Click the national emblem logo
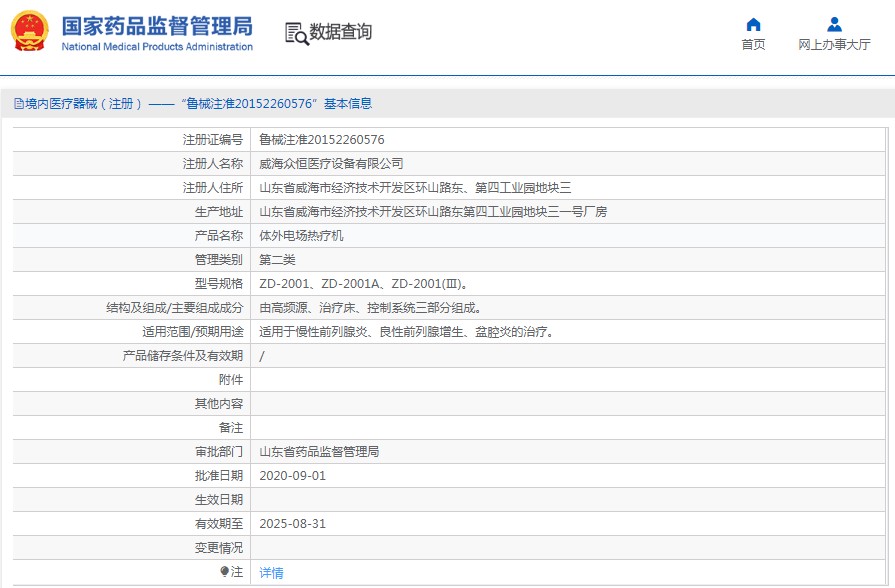Viewport: 895px width, 588px height. click(x=30, y=31)
